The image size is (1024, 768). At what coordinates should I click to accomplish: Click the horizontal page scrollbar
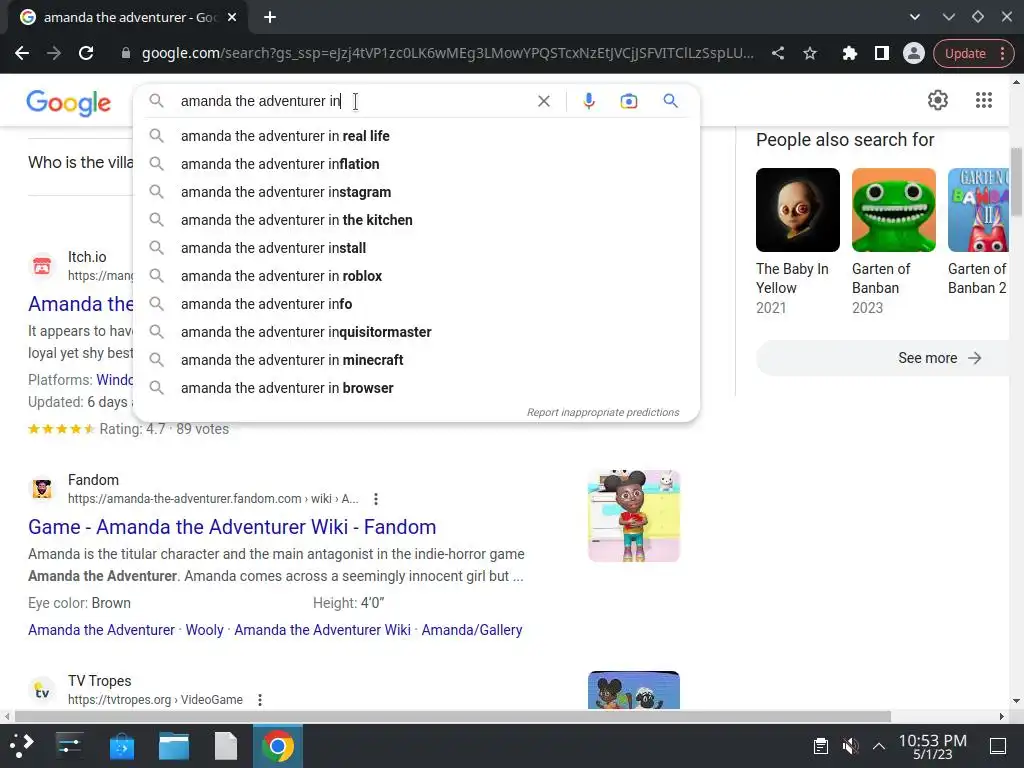(453, 716)
